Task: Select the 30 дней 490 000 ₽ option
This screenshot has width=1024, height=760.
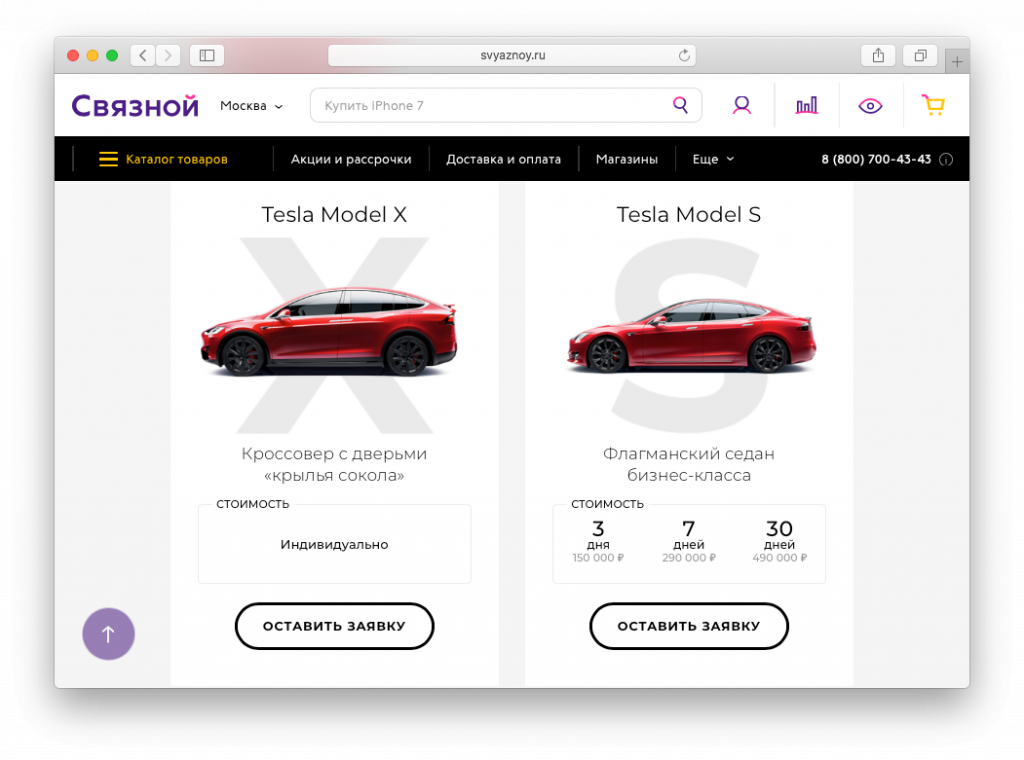Action: point(779,541)
